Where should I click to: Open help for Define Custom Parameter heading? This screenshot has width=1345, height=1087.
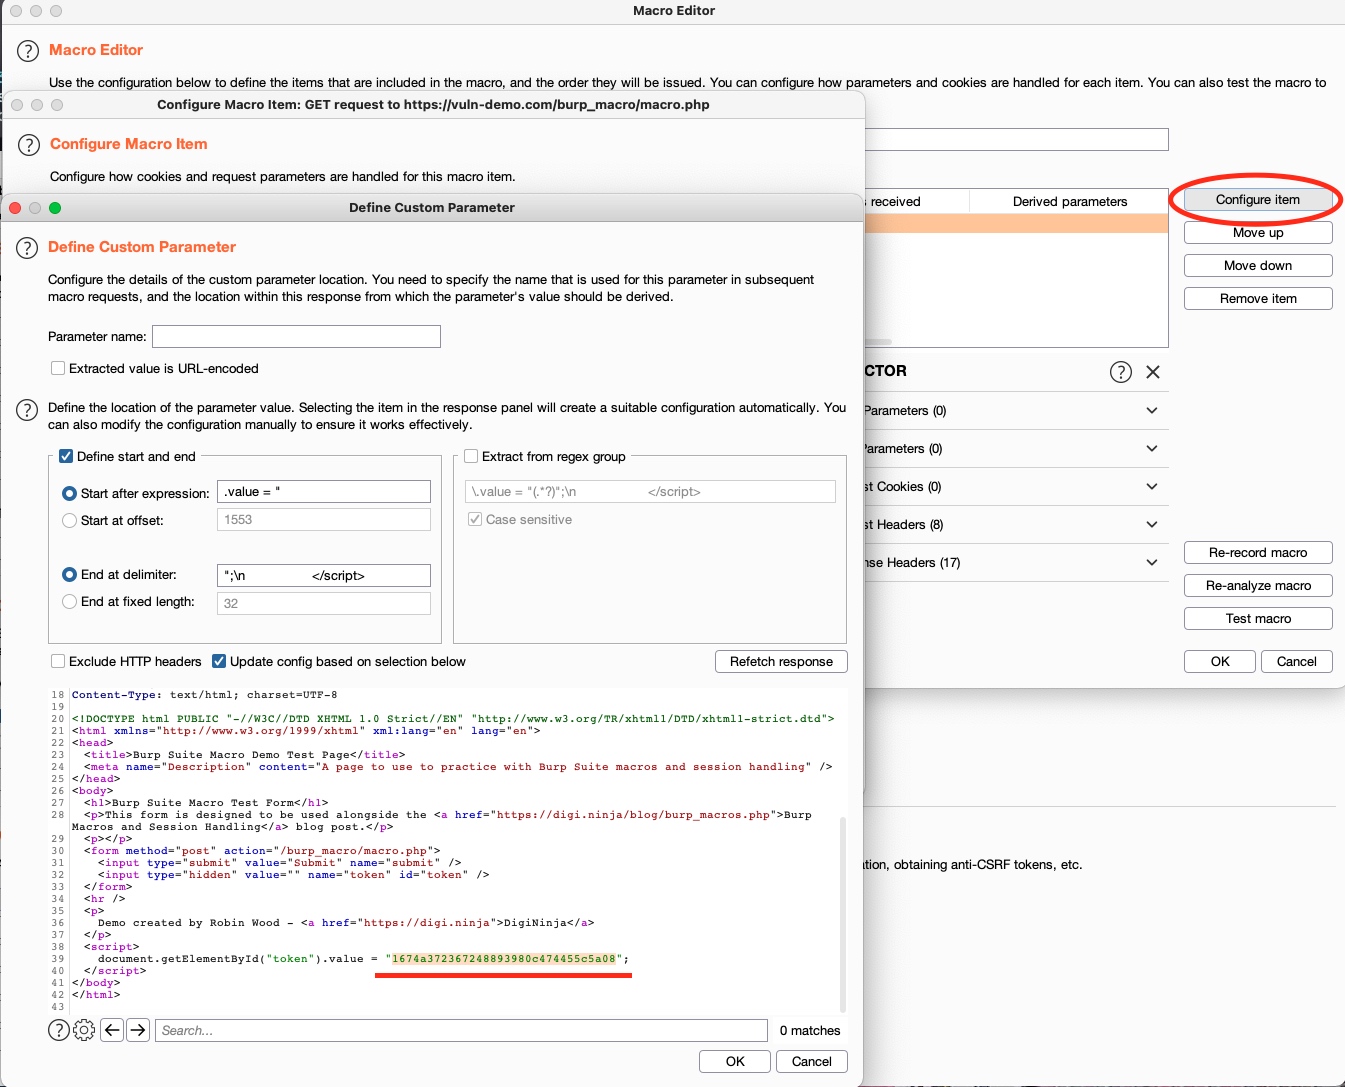click(27, 248)
